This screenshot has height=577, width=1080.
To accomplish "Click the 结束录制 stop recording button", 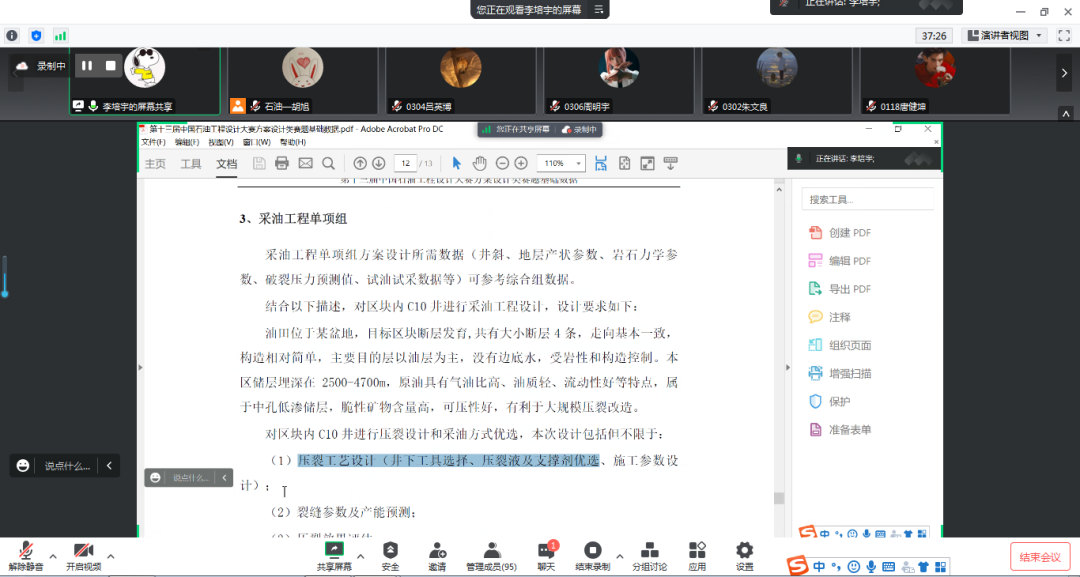I will [x=592, y=555].
